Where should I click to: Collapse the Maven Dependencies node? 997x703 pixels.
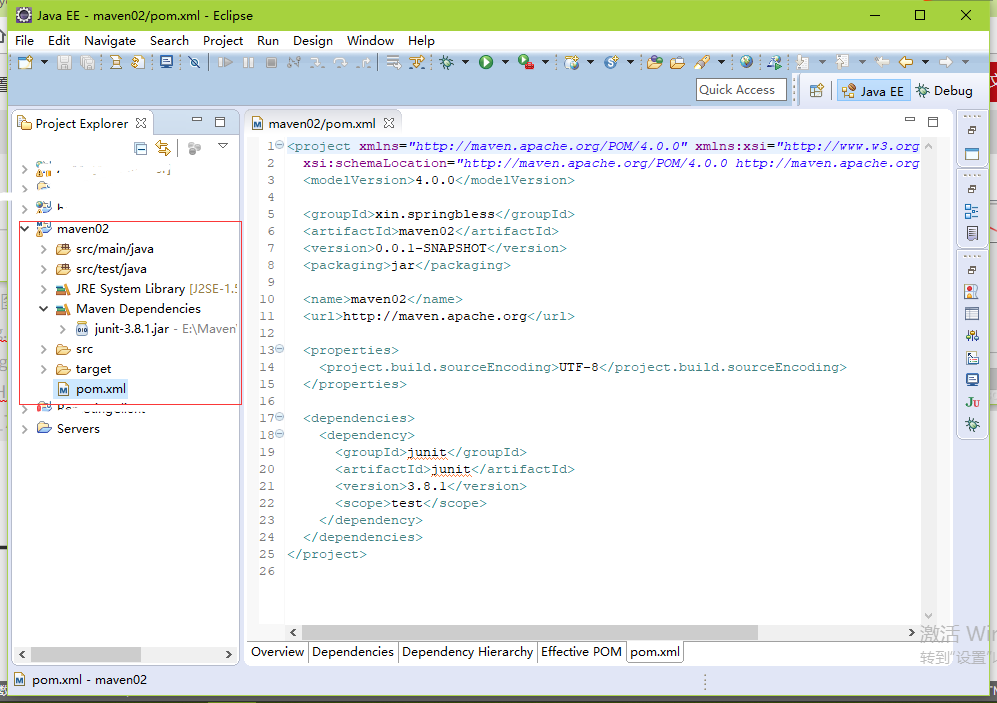point(44,309)
